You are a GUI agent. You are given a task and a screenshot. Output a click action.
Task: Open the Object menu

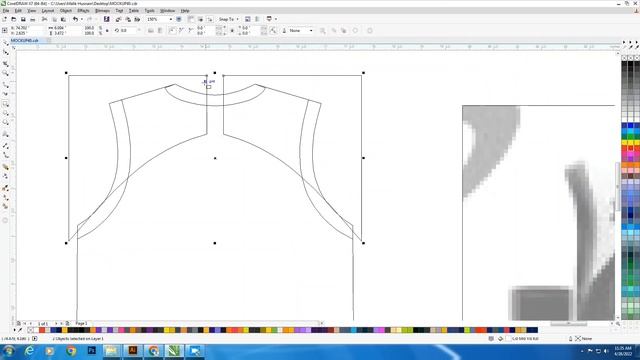point(66,11)
